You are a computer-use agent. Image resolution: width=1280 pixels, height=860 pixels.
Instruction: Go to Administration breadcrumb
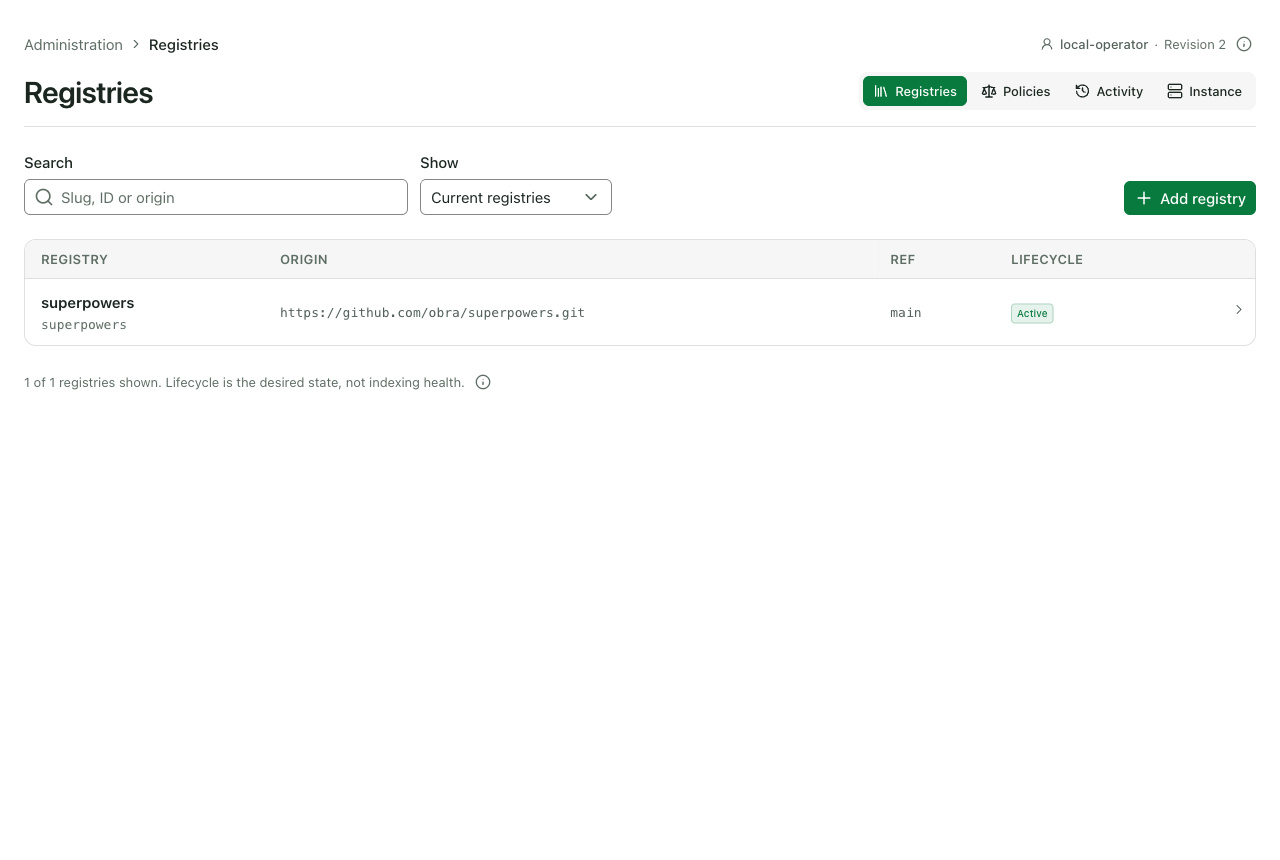pyautogui.click(x=73, y=45)
